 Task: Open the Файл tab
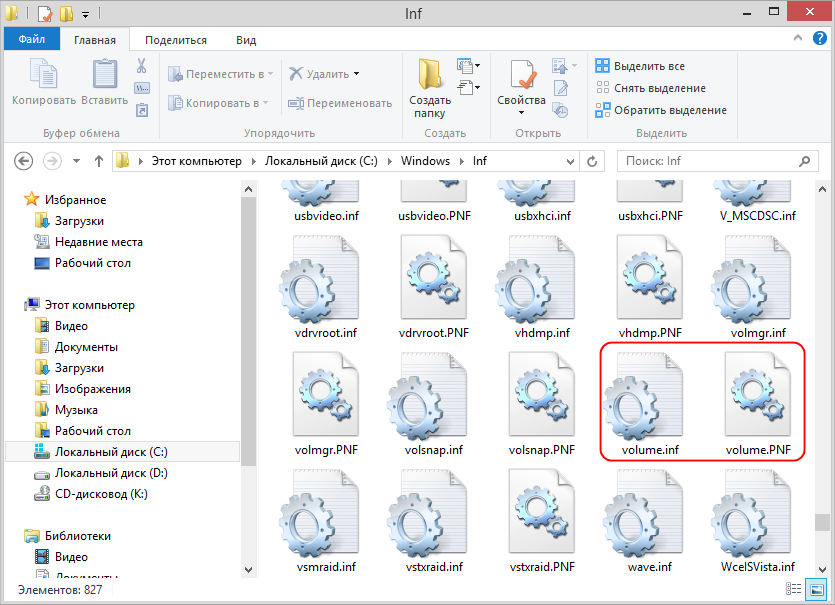pos(31,39)
